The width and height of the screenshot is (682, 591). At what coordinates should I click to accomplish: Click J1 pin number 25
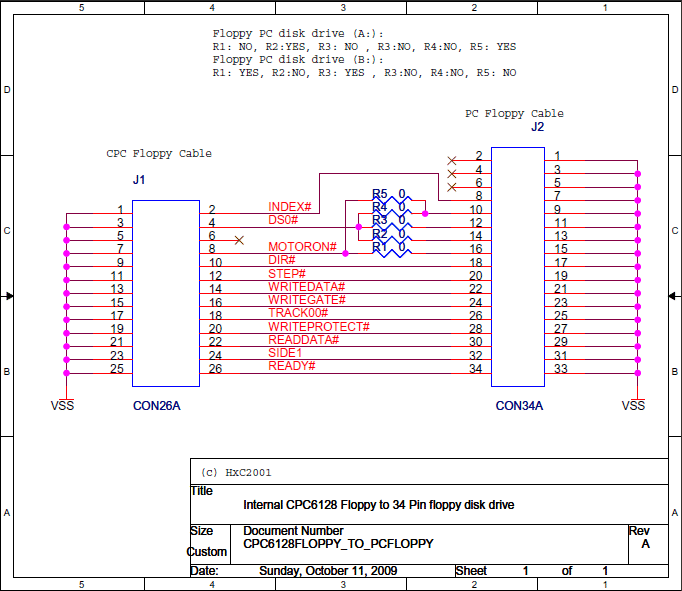(x=117, y=369)
